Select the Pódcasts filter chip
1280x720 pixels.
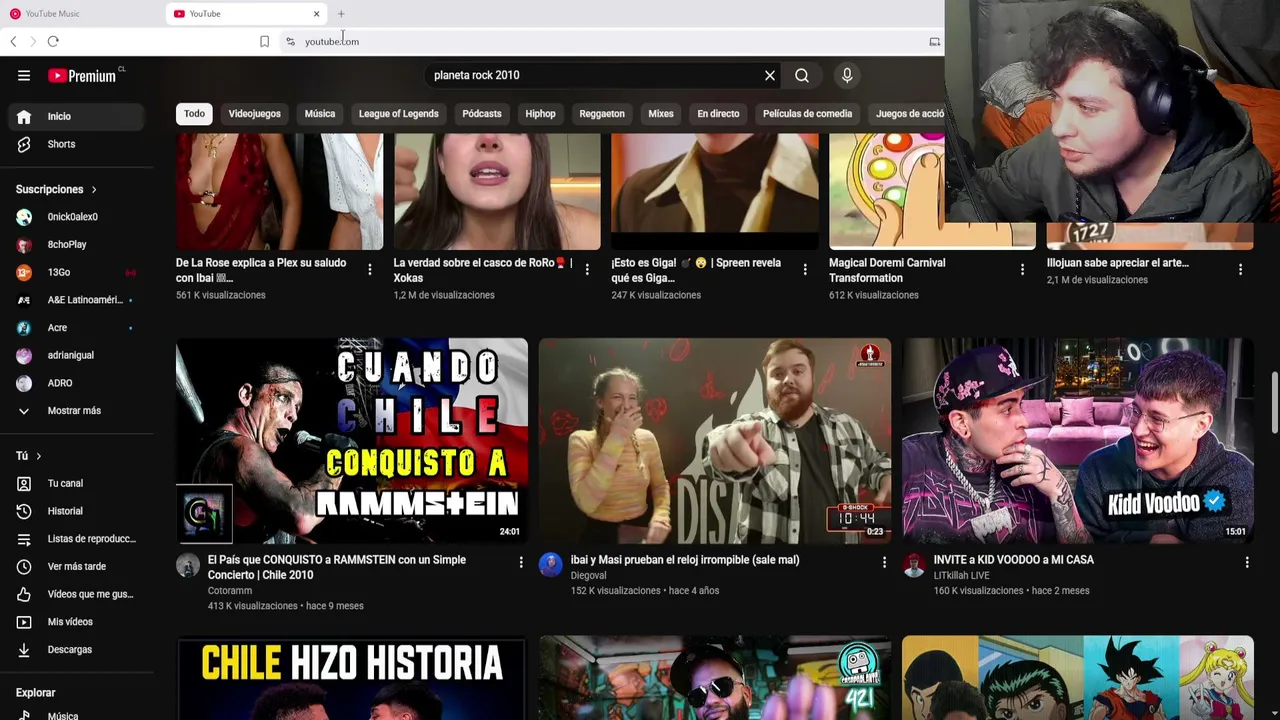click(482, 114)
